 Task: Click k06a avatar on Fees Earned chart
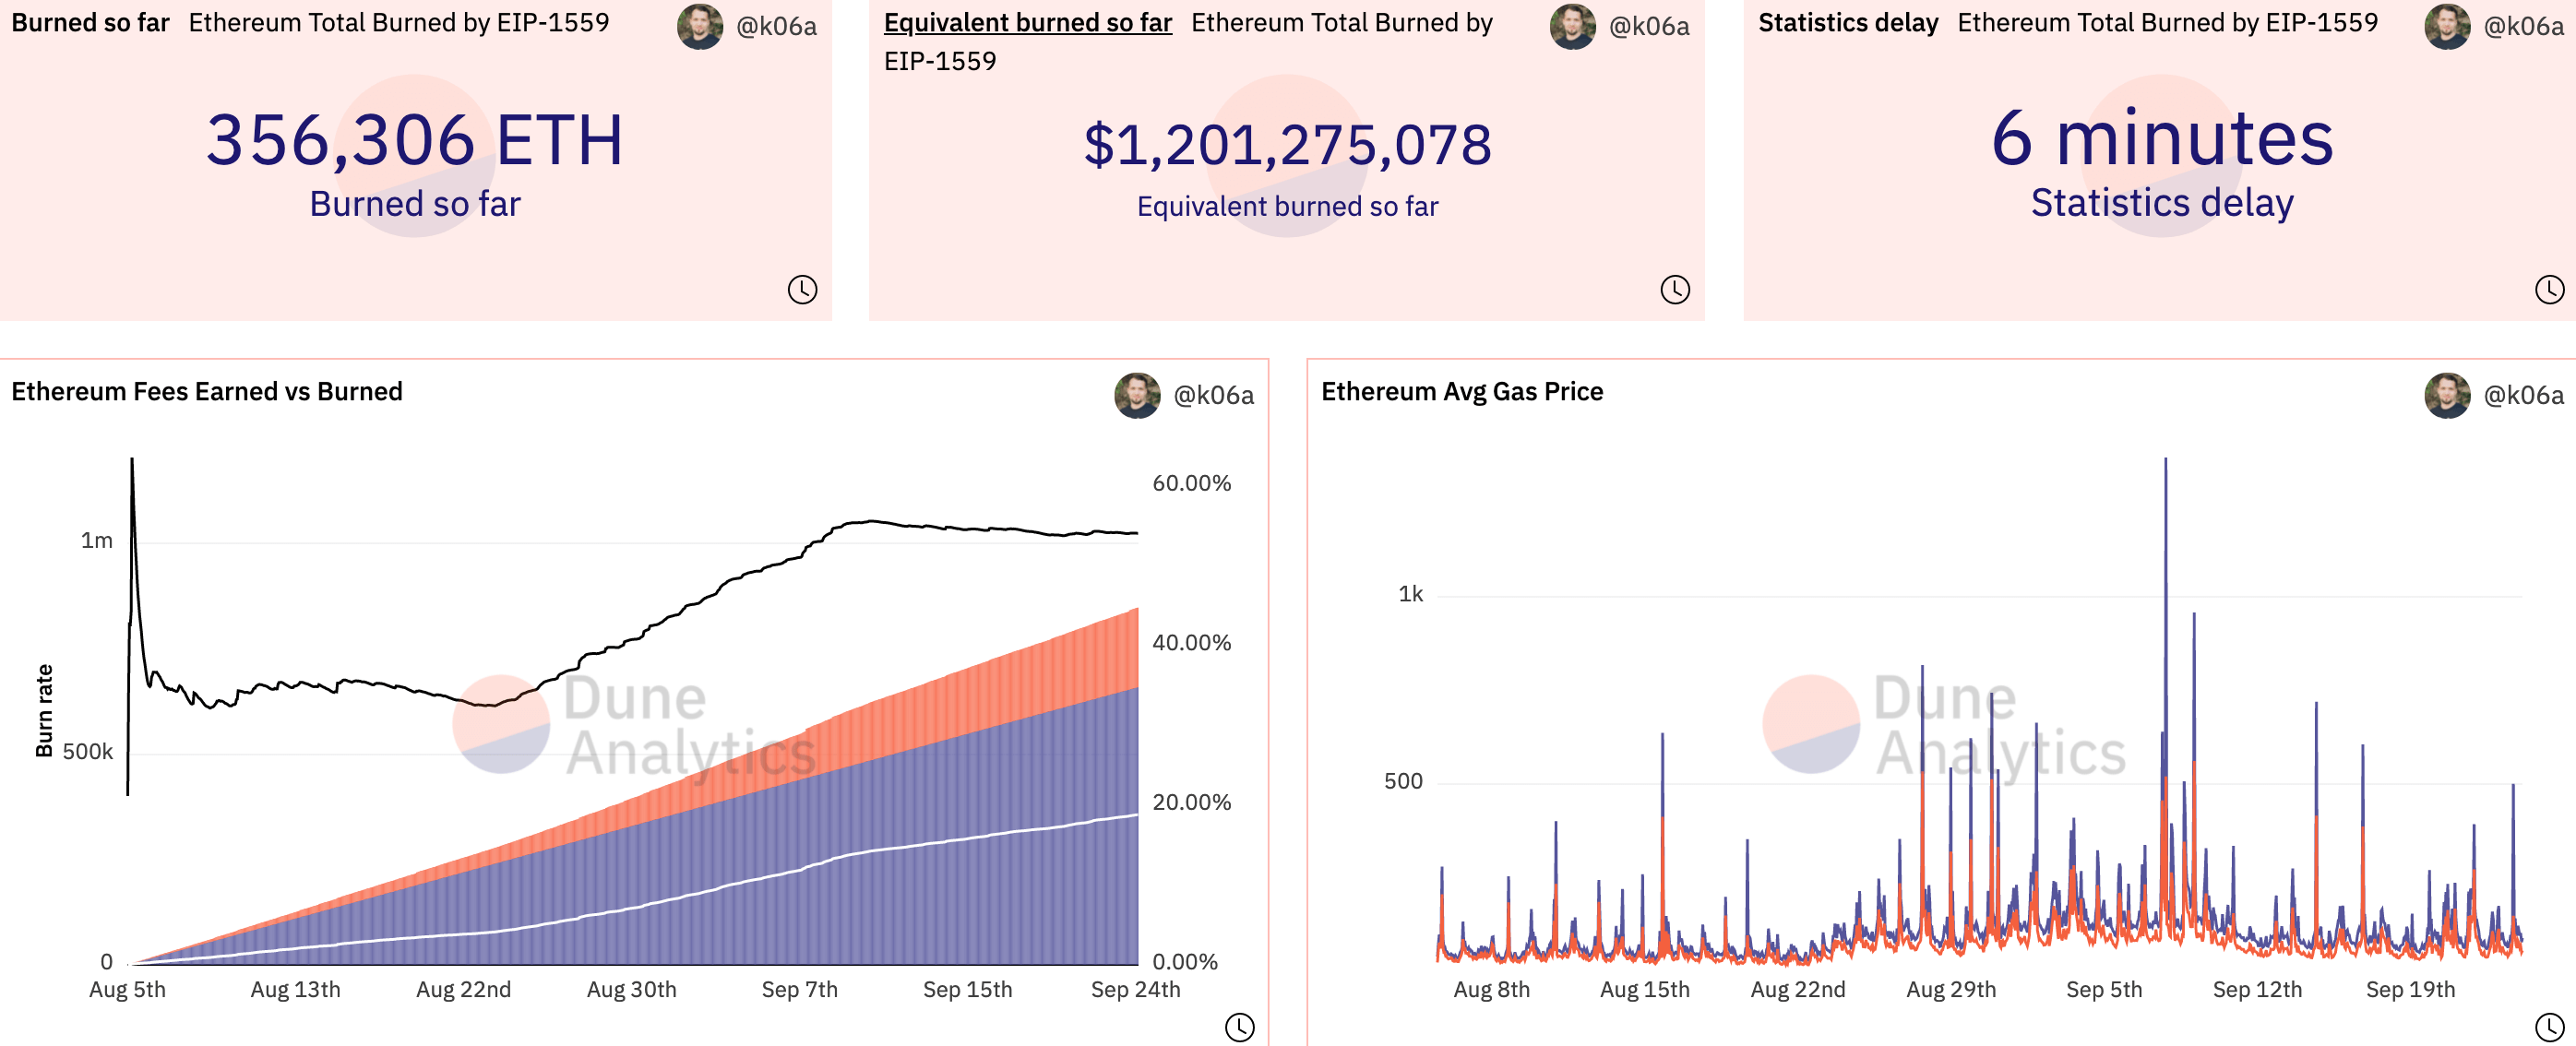pos(1137,395)
